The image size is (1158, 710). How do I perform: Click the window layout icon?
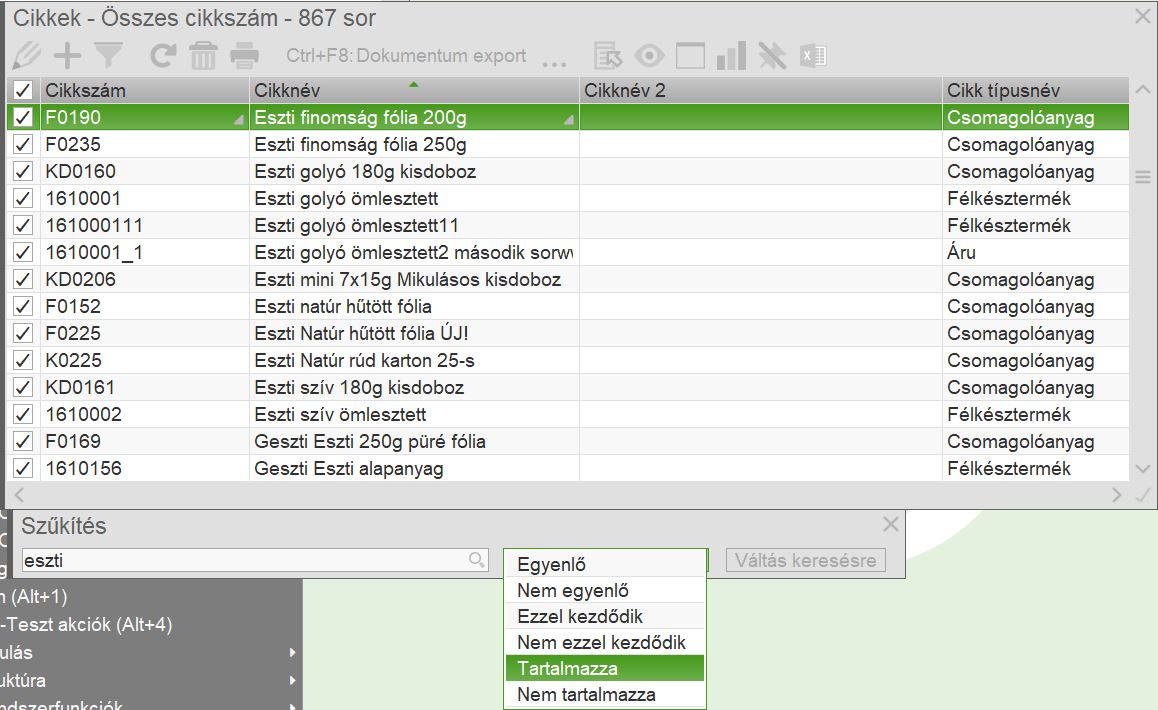691,56
